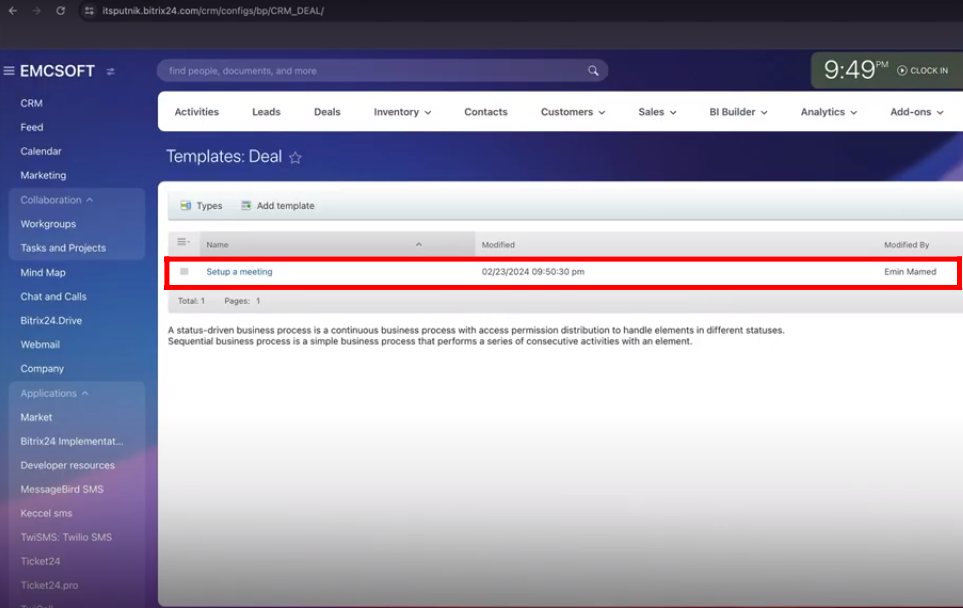Image resolution: width=963 pixels, height=608 pixels.
Task: Click the Add template icon
Action: 246,206
